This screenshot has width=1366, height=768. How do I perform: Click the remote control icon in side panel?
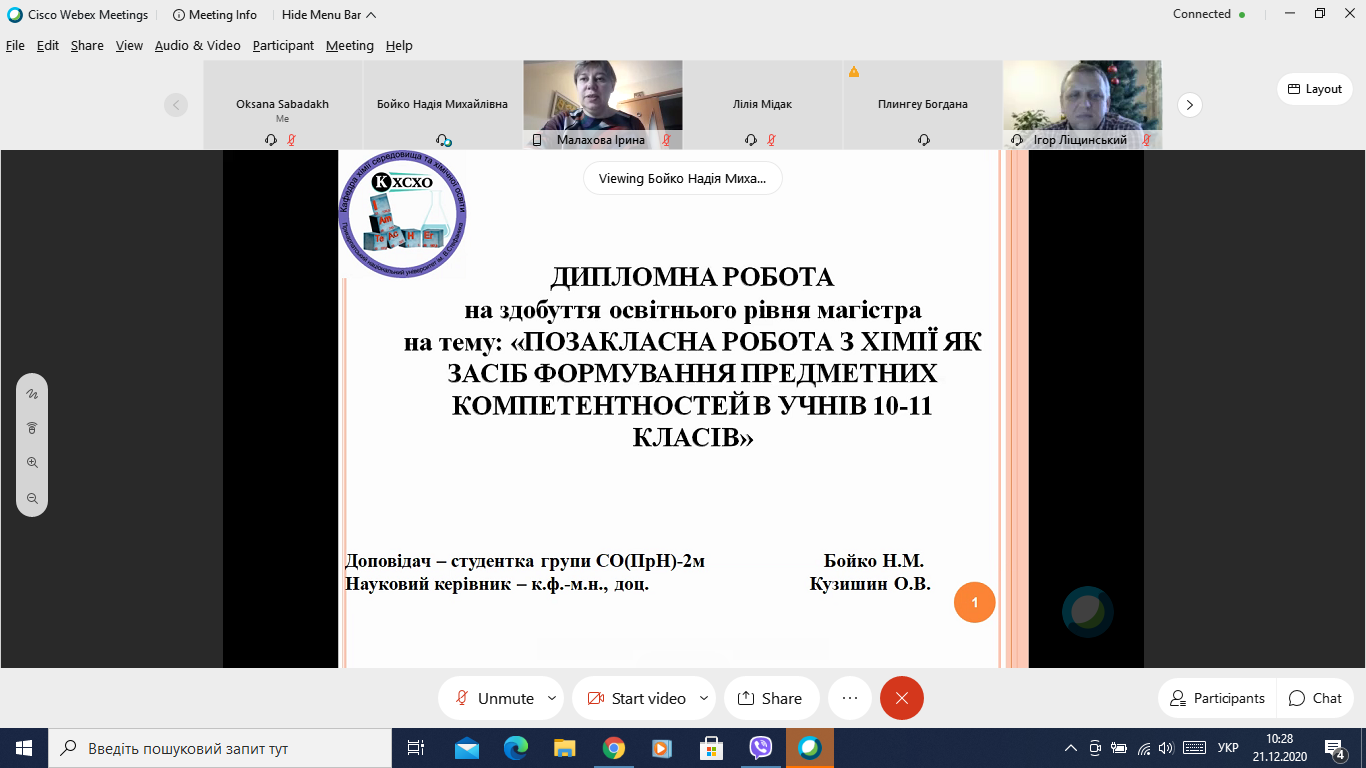pyautogui.click(x=32, y=428)
